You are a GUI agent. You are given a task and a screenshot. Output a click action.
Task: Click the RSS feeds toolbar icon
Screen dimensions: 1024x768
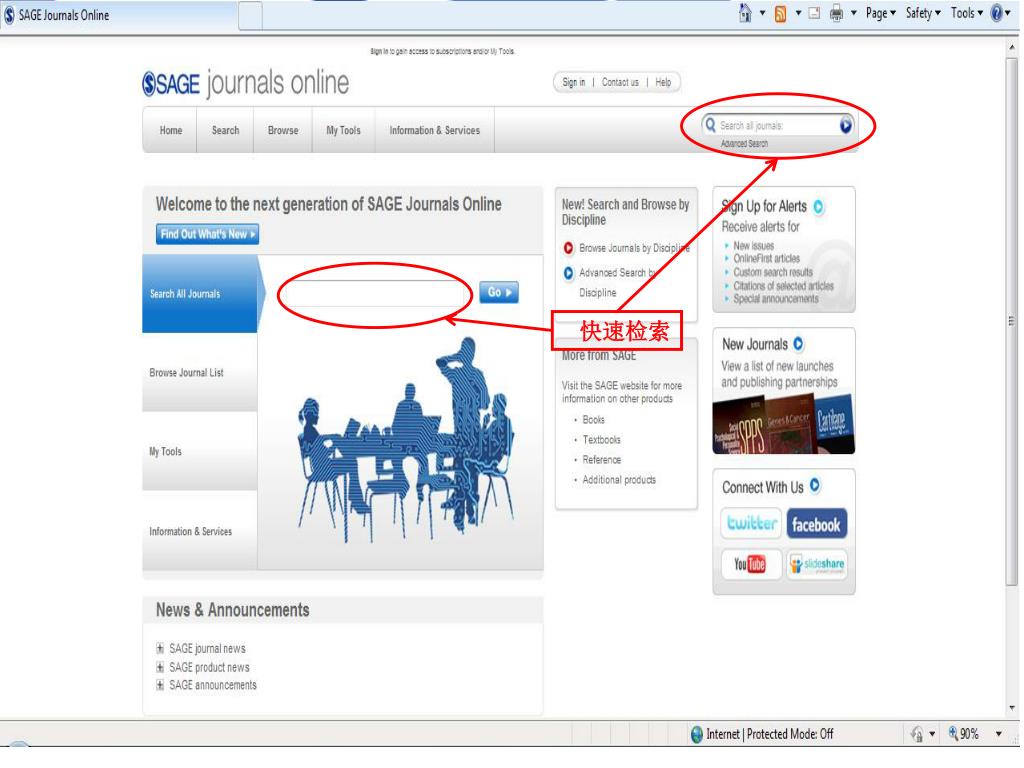click(780, 14)
